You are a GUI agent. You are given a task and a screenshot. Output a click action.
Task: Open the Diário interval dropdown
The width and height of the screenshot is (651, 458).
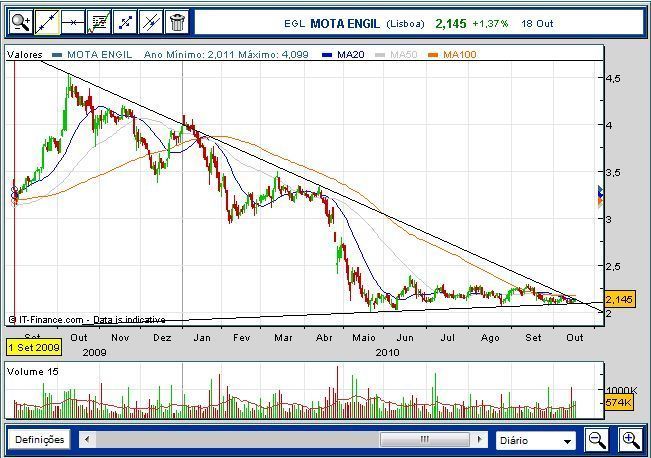click(x=536, y=441)
